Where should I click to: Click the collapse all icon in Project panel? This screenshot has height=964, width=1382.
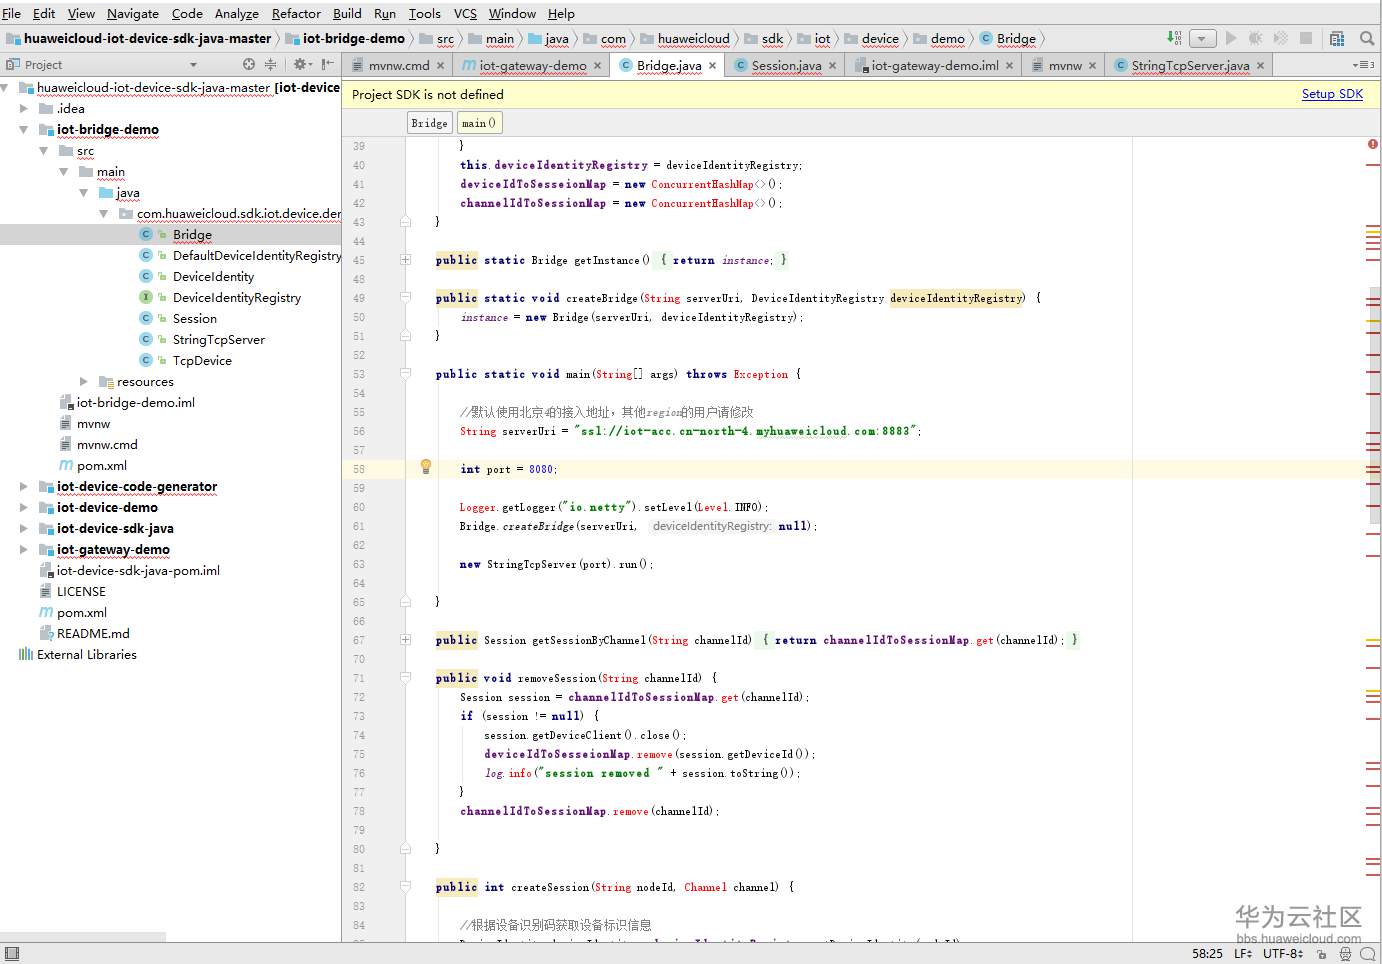pyautogui.click(x=270, y=64)
